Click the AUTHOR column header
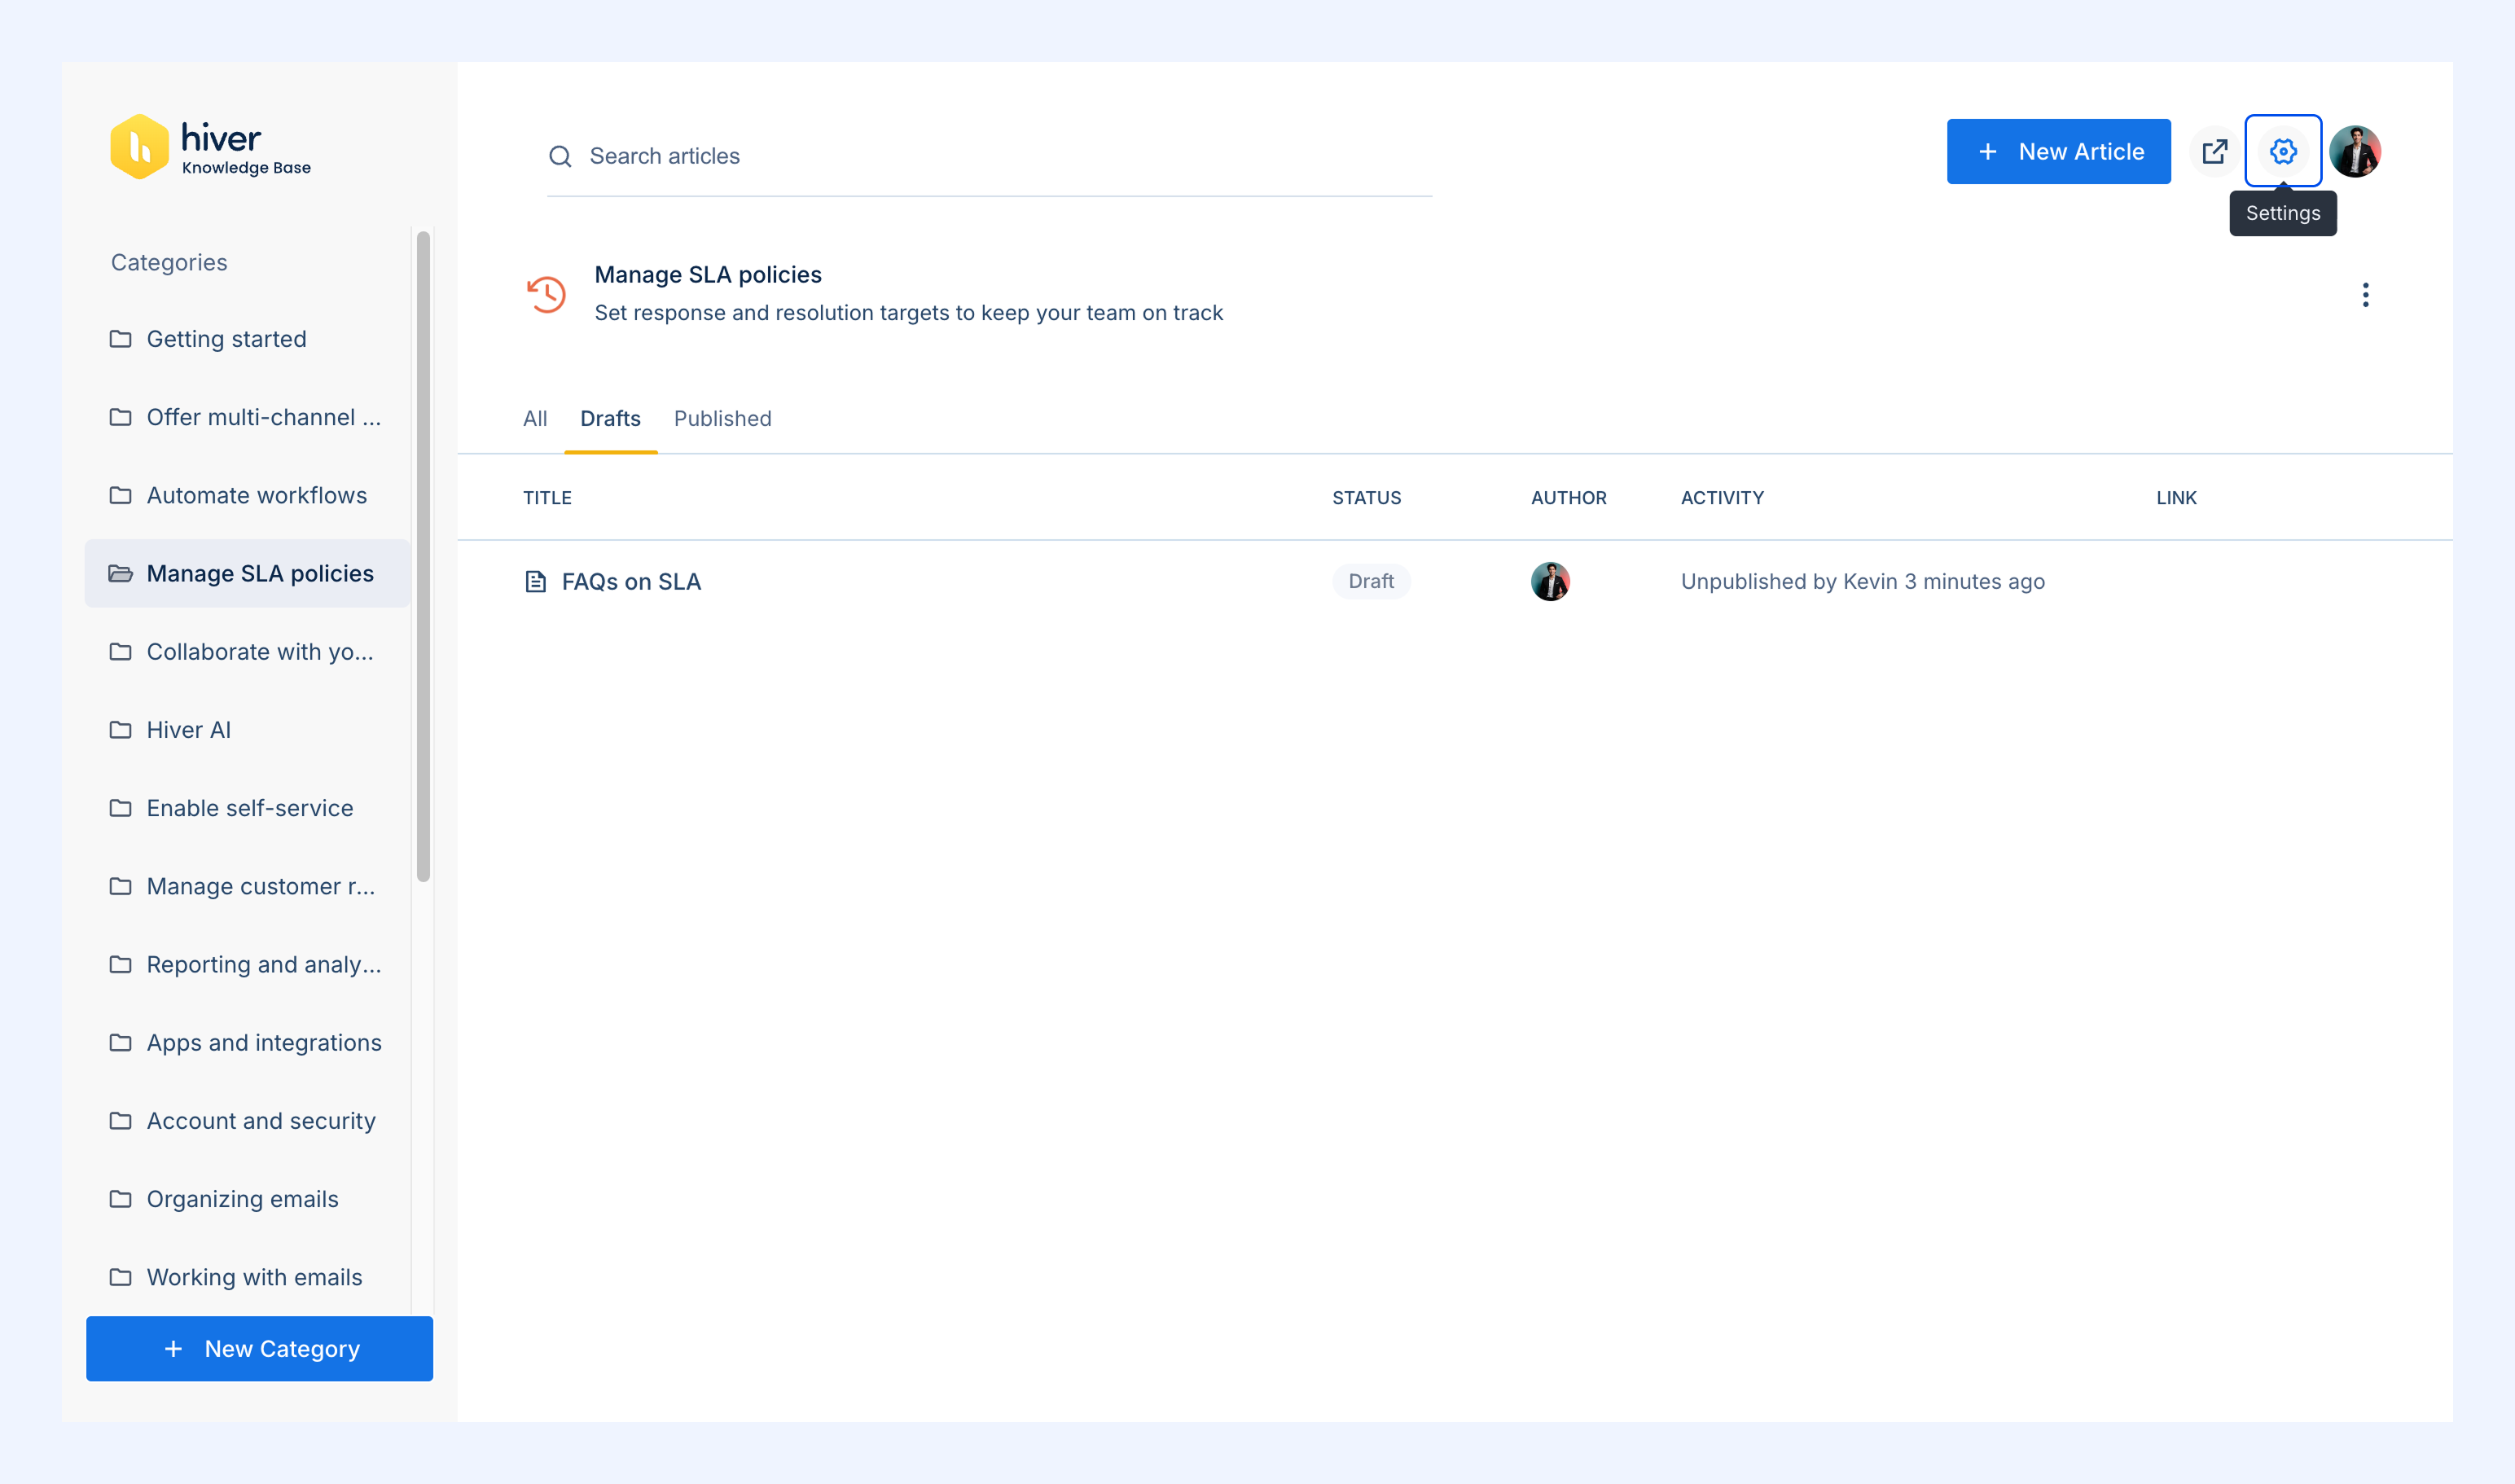This screenshot has width=2515, height=1484. tap(1568, 498)
